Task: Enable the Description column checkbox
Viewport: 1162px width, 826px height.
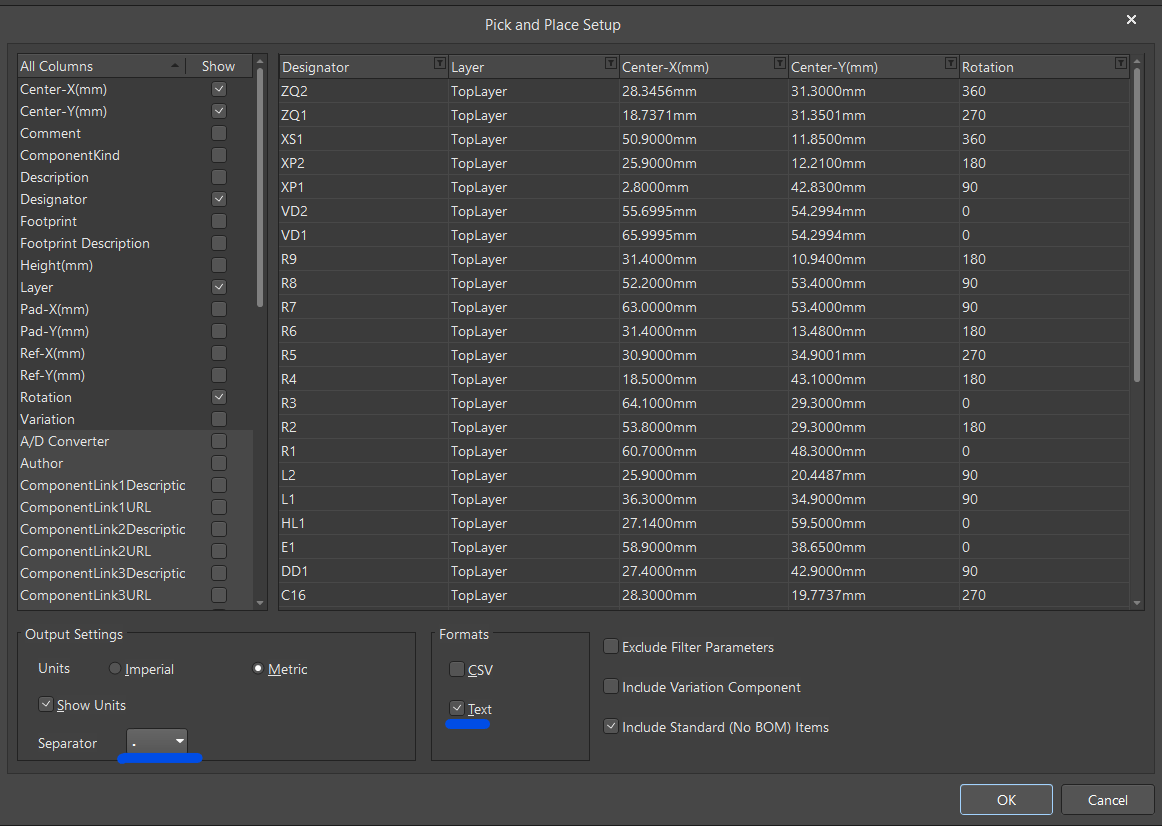Action: (219, 177)
